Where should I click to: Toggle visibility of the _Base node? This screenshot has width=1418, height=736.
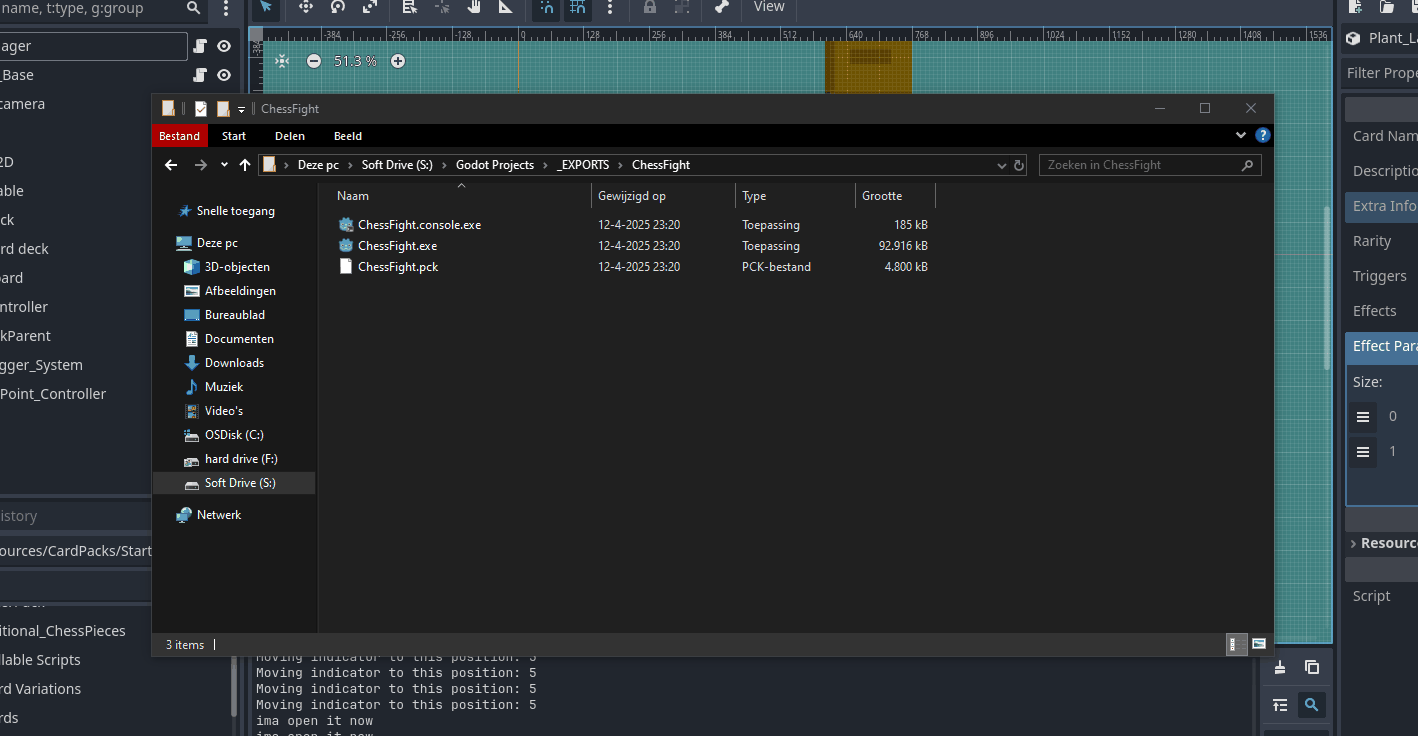point(224,75)
